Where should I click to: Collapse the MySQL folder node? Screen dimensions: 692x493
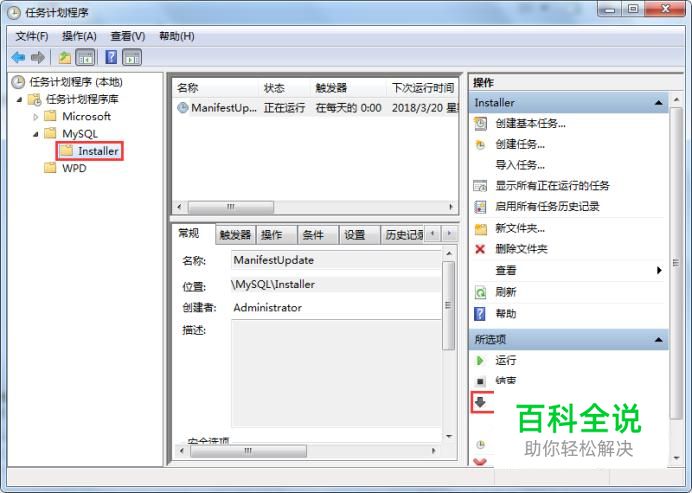36,134
